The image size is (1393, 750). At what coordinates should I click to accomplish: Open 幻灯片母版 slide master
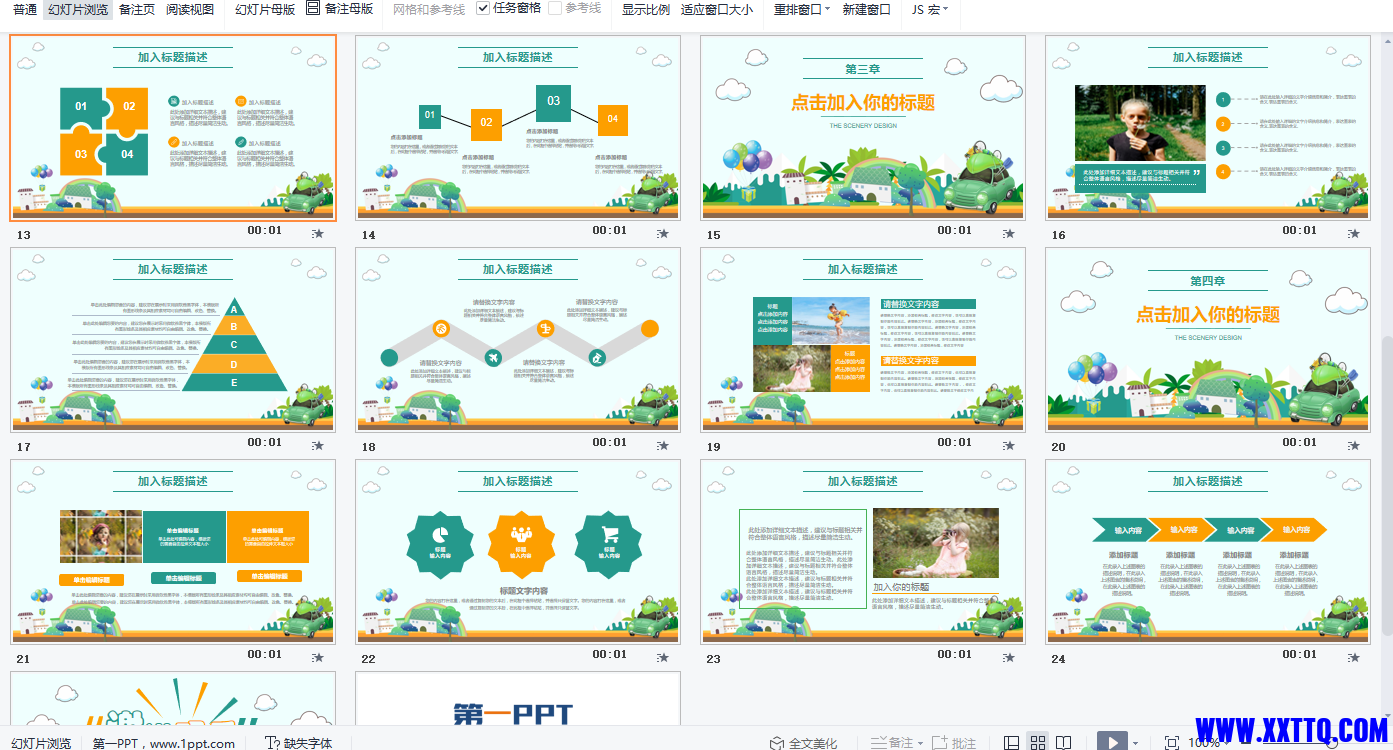(265, 9)
